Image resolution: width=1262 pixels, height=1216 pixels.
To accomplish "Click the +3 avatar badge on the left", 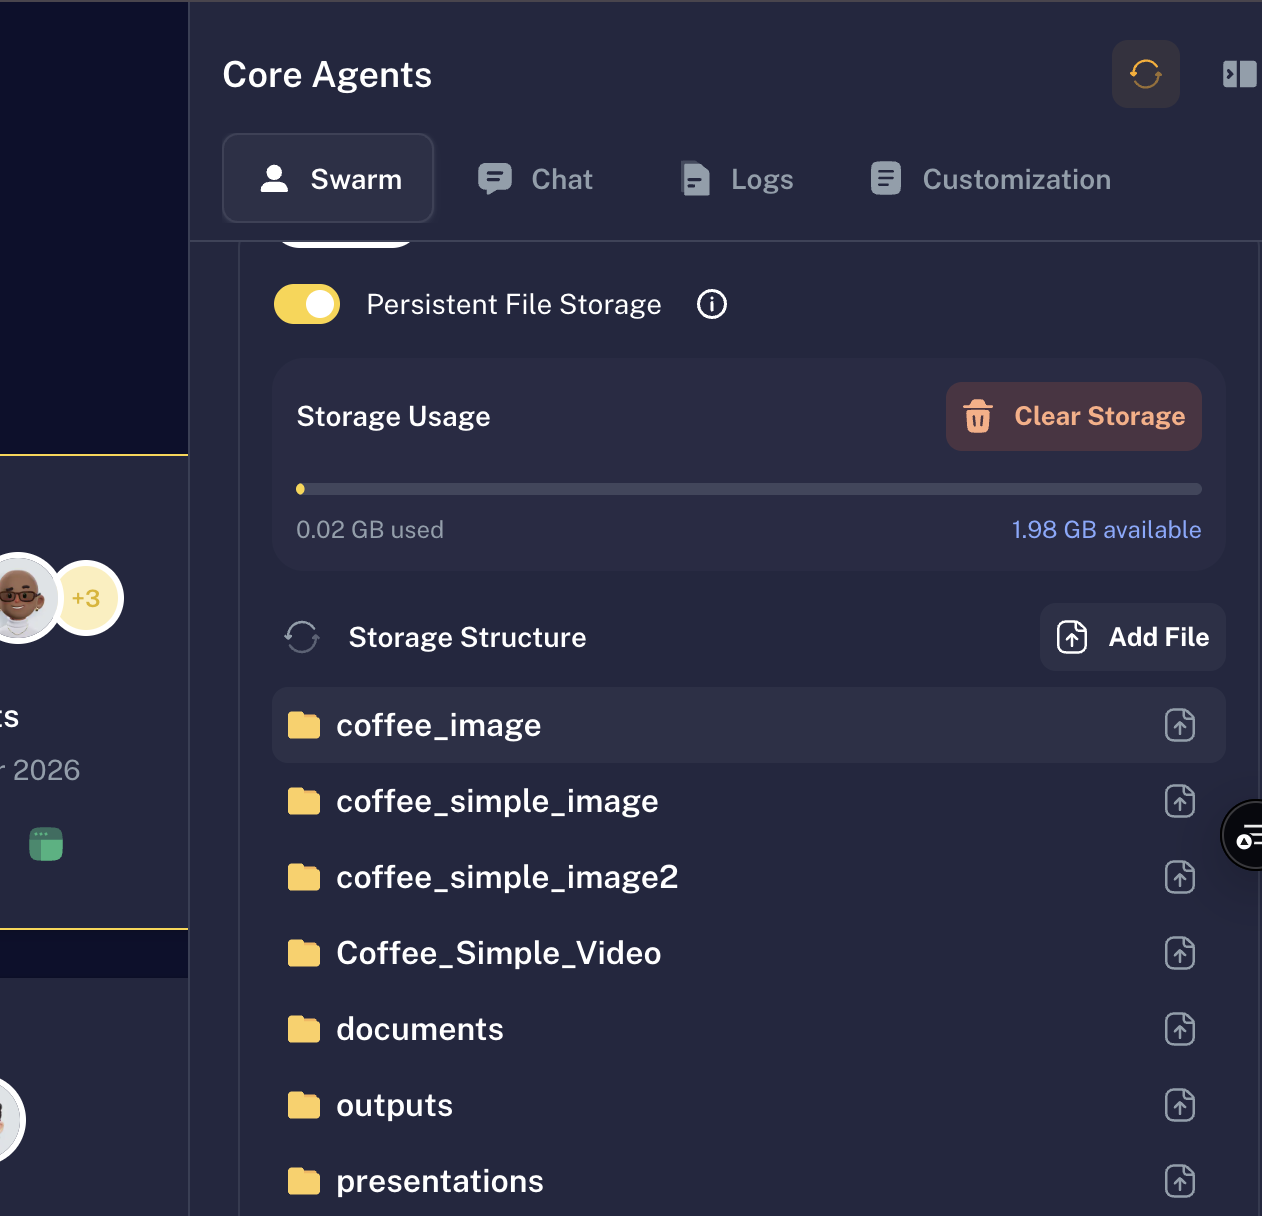I will click(88, 598).
